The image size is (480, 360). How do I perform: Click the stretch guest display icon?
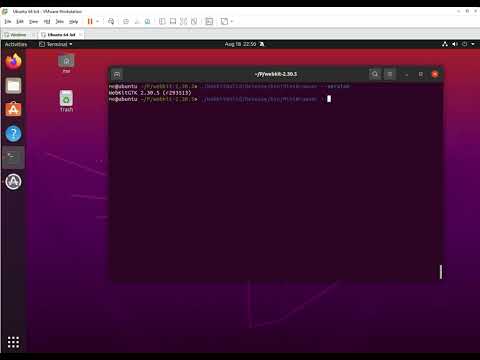pyautogui.click(x=224, y=21)
